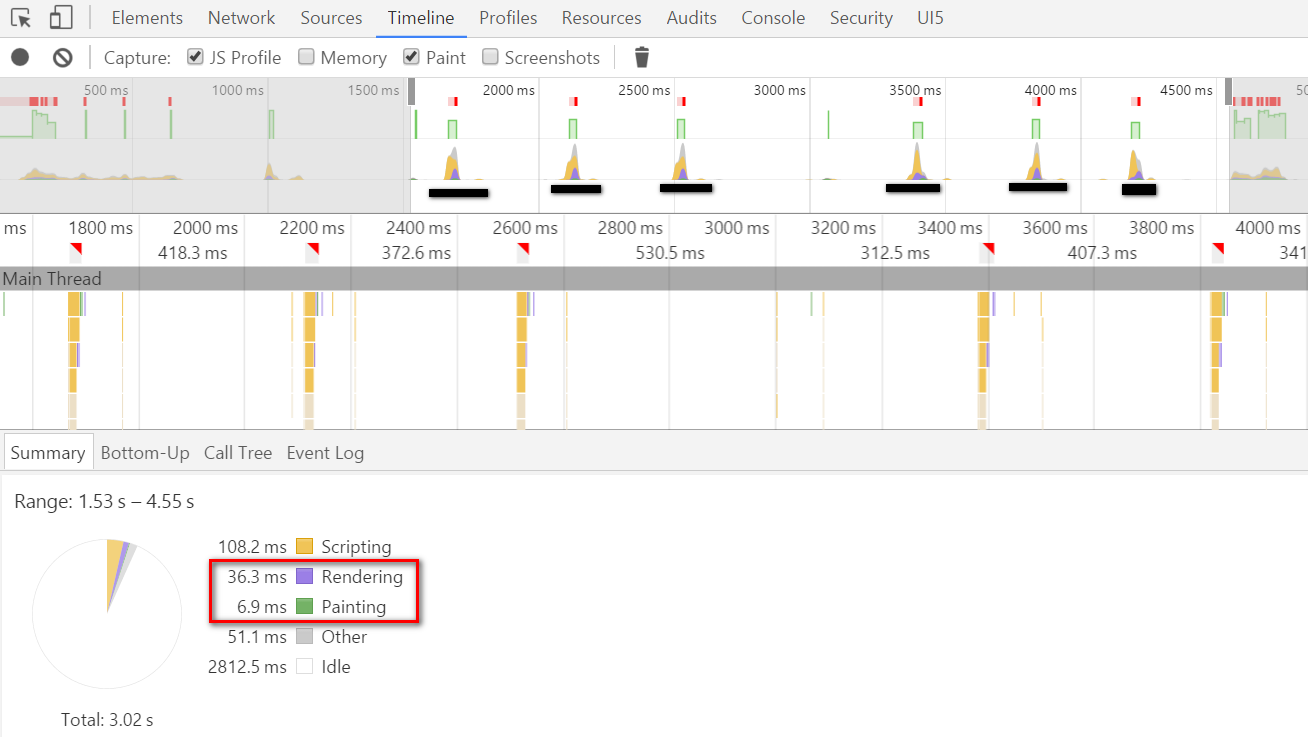Click the summary pie chart
Image resolution: width=1308 pixels, height=737 pixels.
[107, 613]
